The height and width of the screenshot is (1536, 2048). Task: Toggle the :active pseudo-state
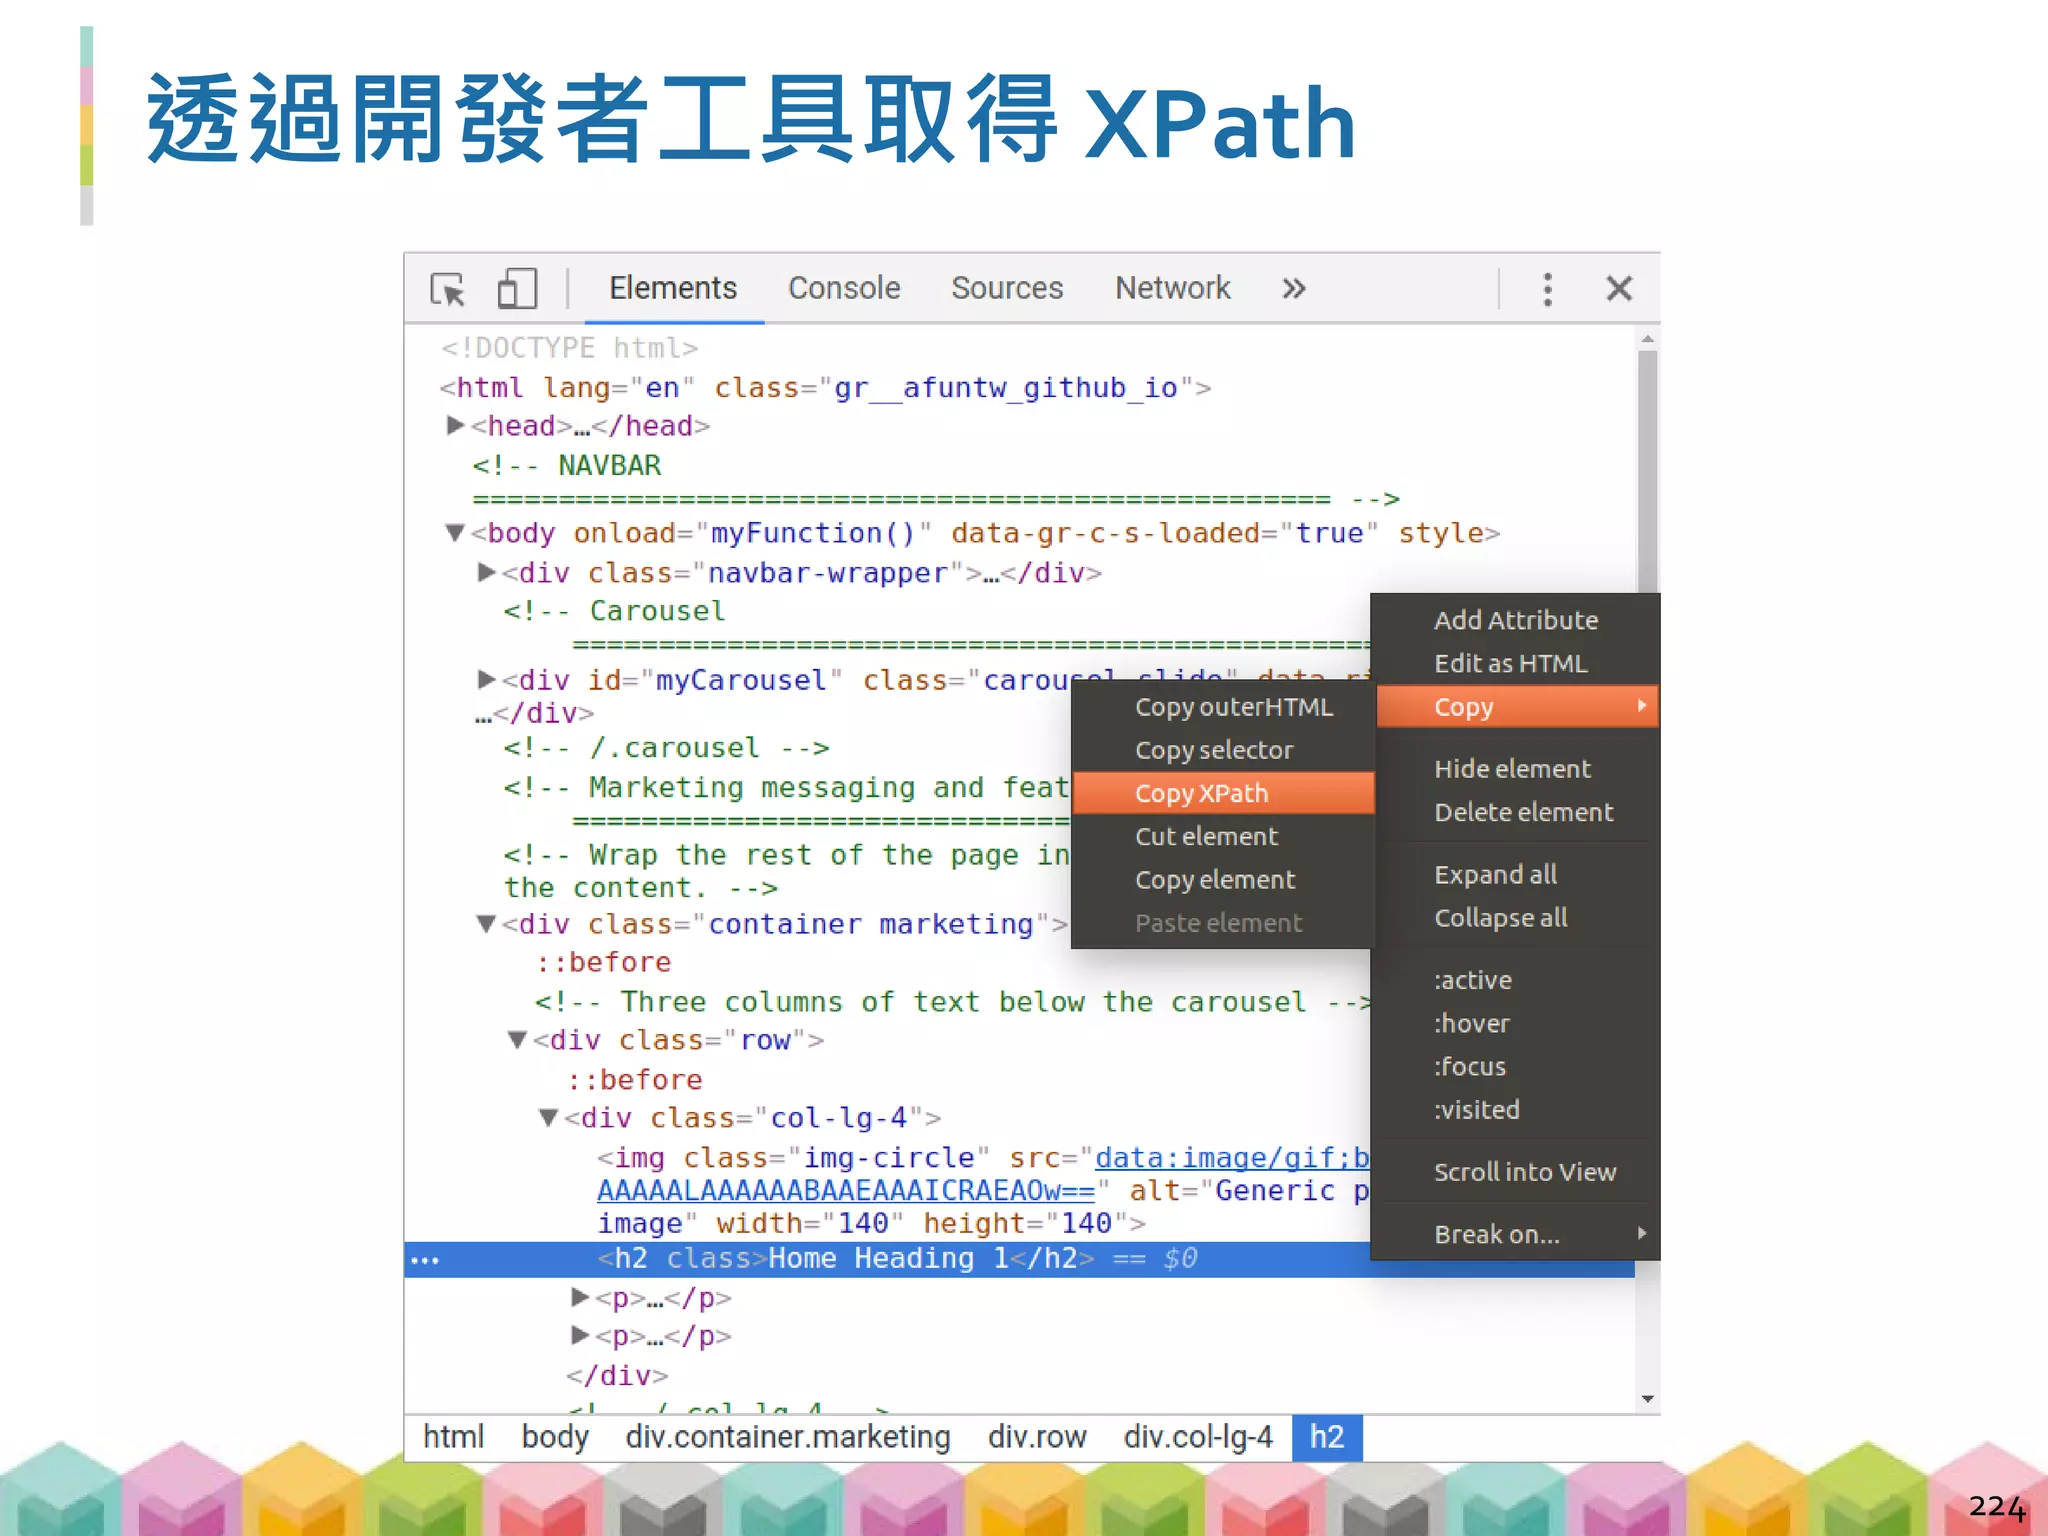pyautogui.click(x=1472, y=980)
